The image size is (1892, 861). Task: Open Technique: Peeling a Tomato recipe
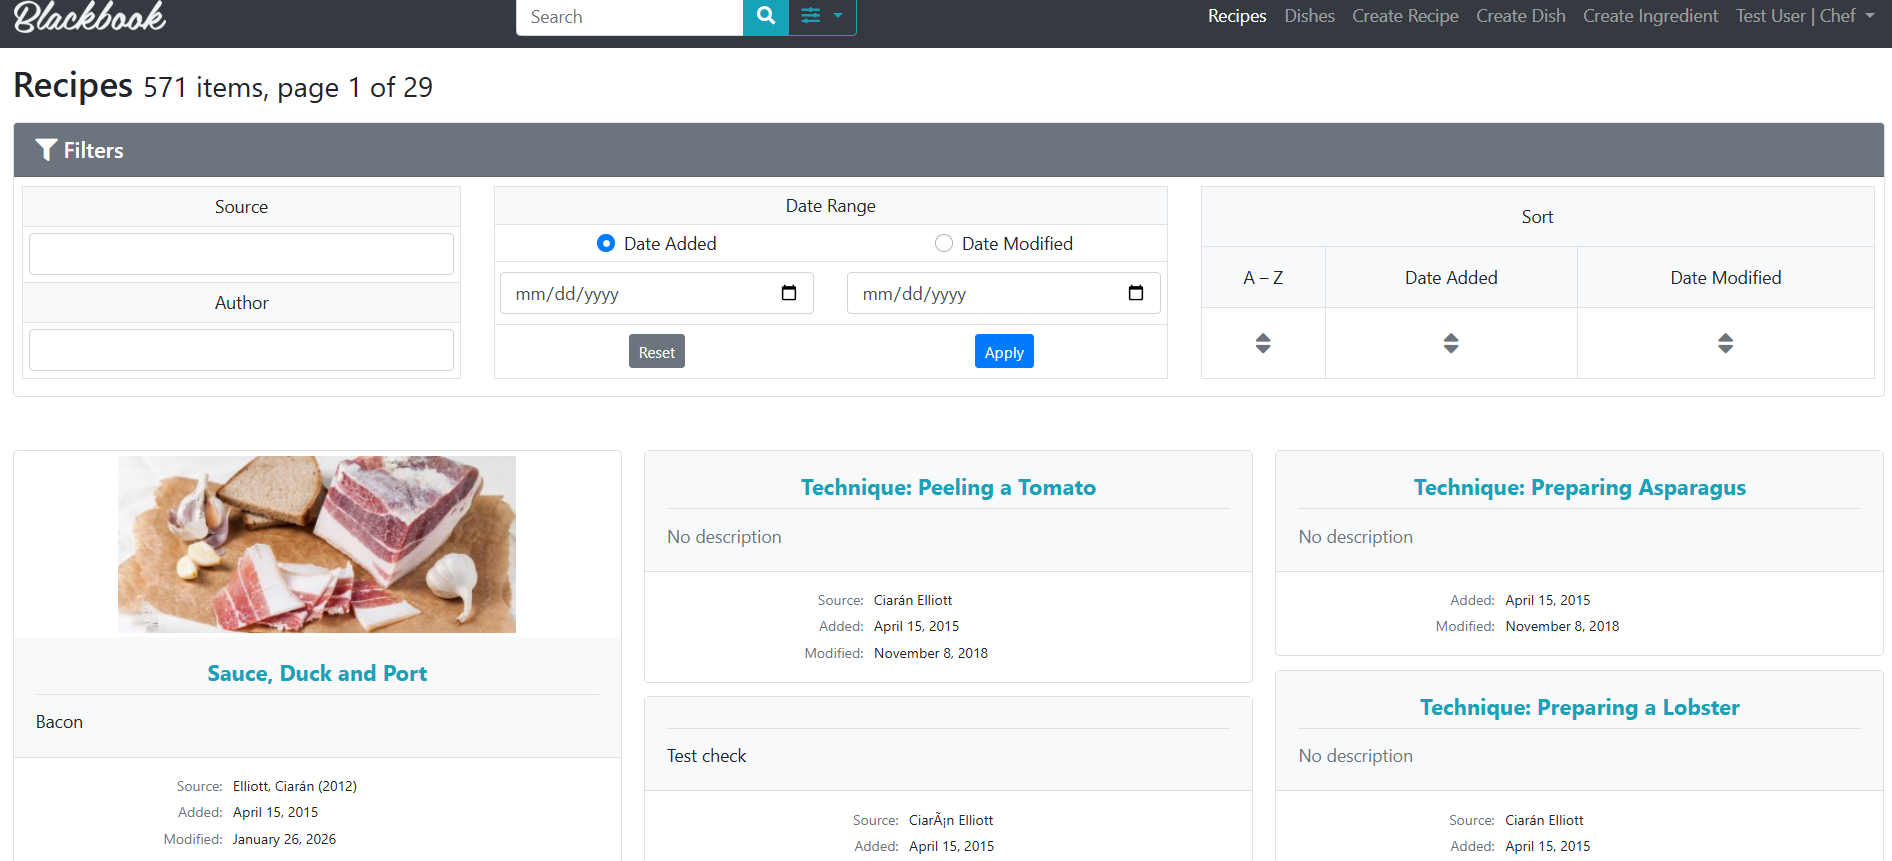click(x=948, y=487)
